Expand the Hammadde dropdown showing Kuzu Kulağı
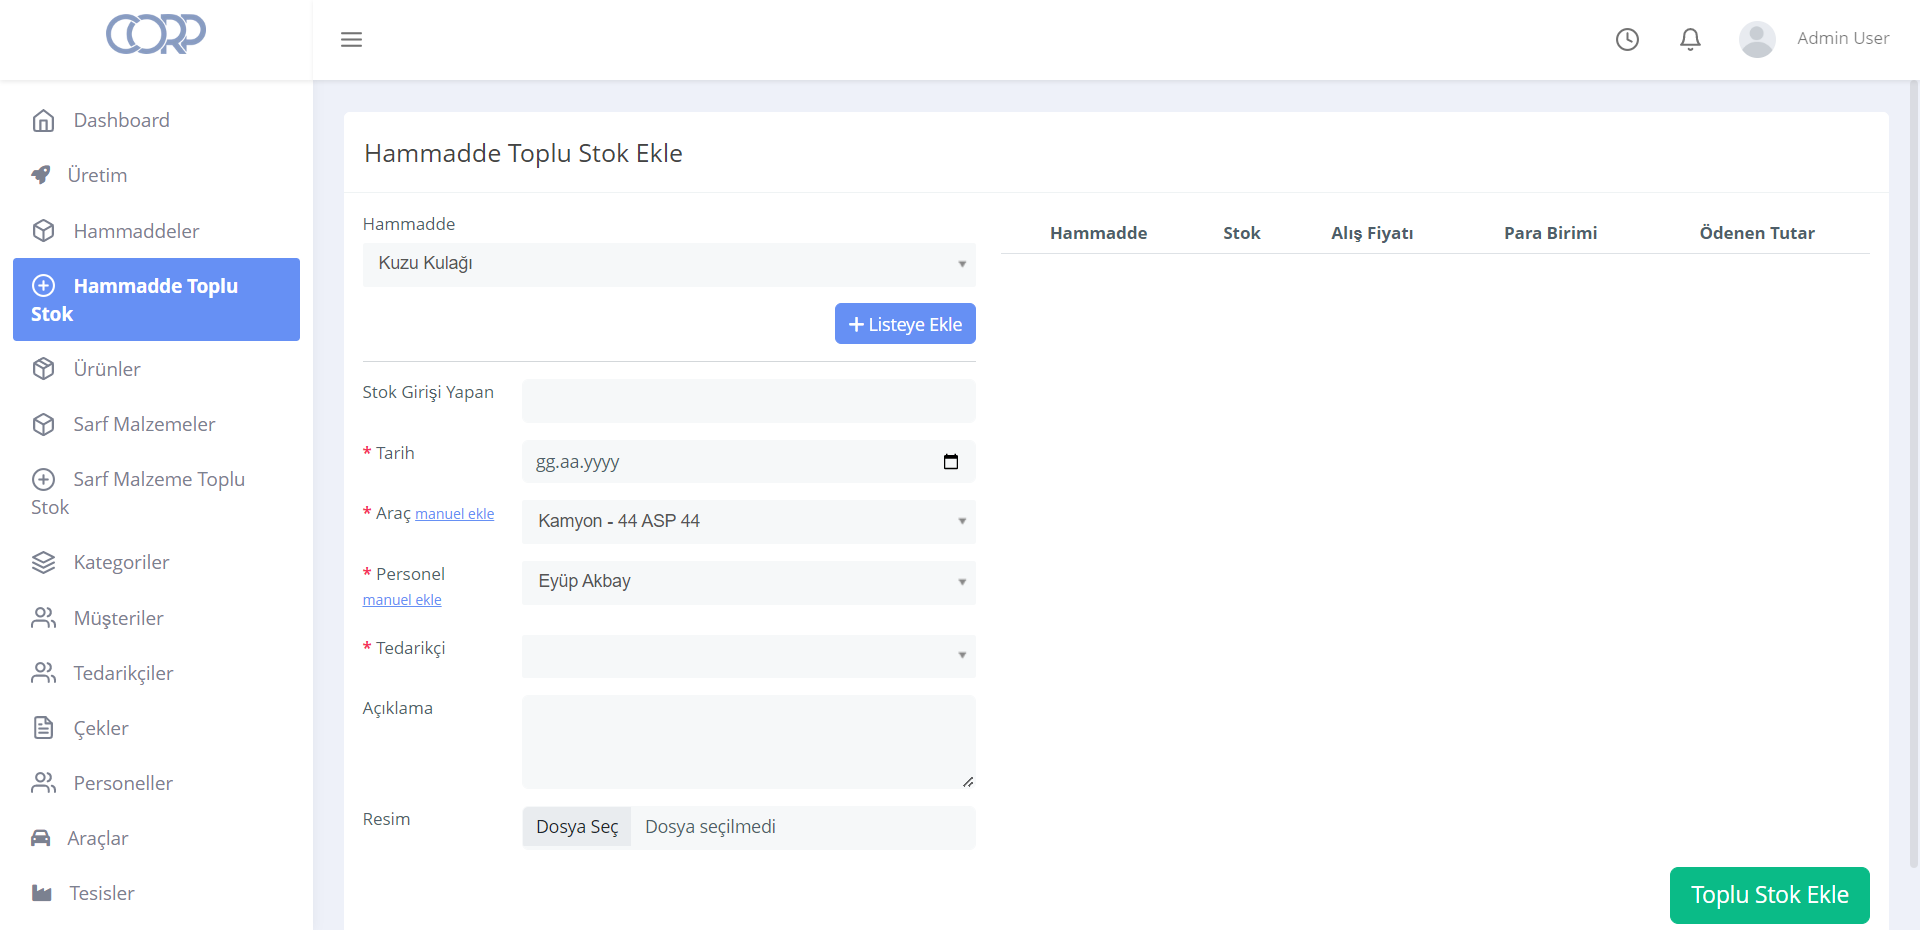Image resolution: width=1920 pixels, height=930 pixels. pos(668,264)
